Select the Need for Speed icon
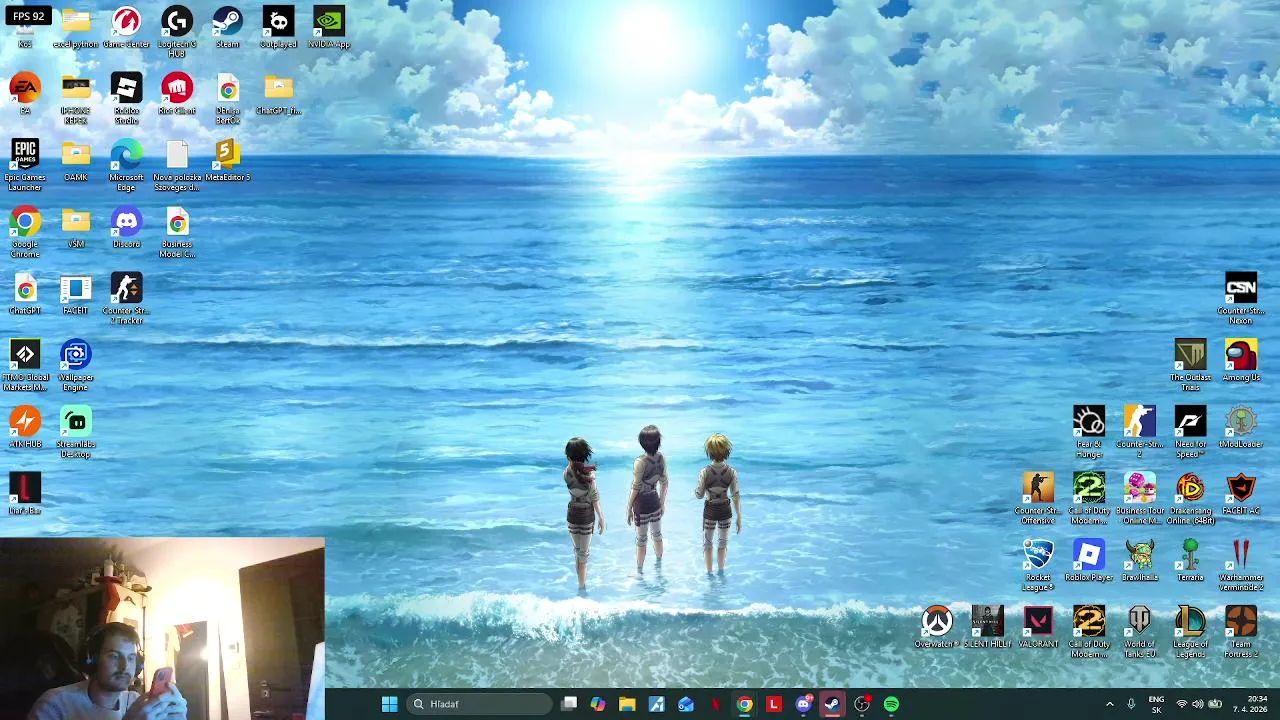The width and height of the screenshot is (1280, 720). pos(1190,432)
